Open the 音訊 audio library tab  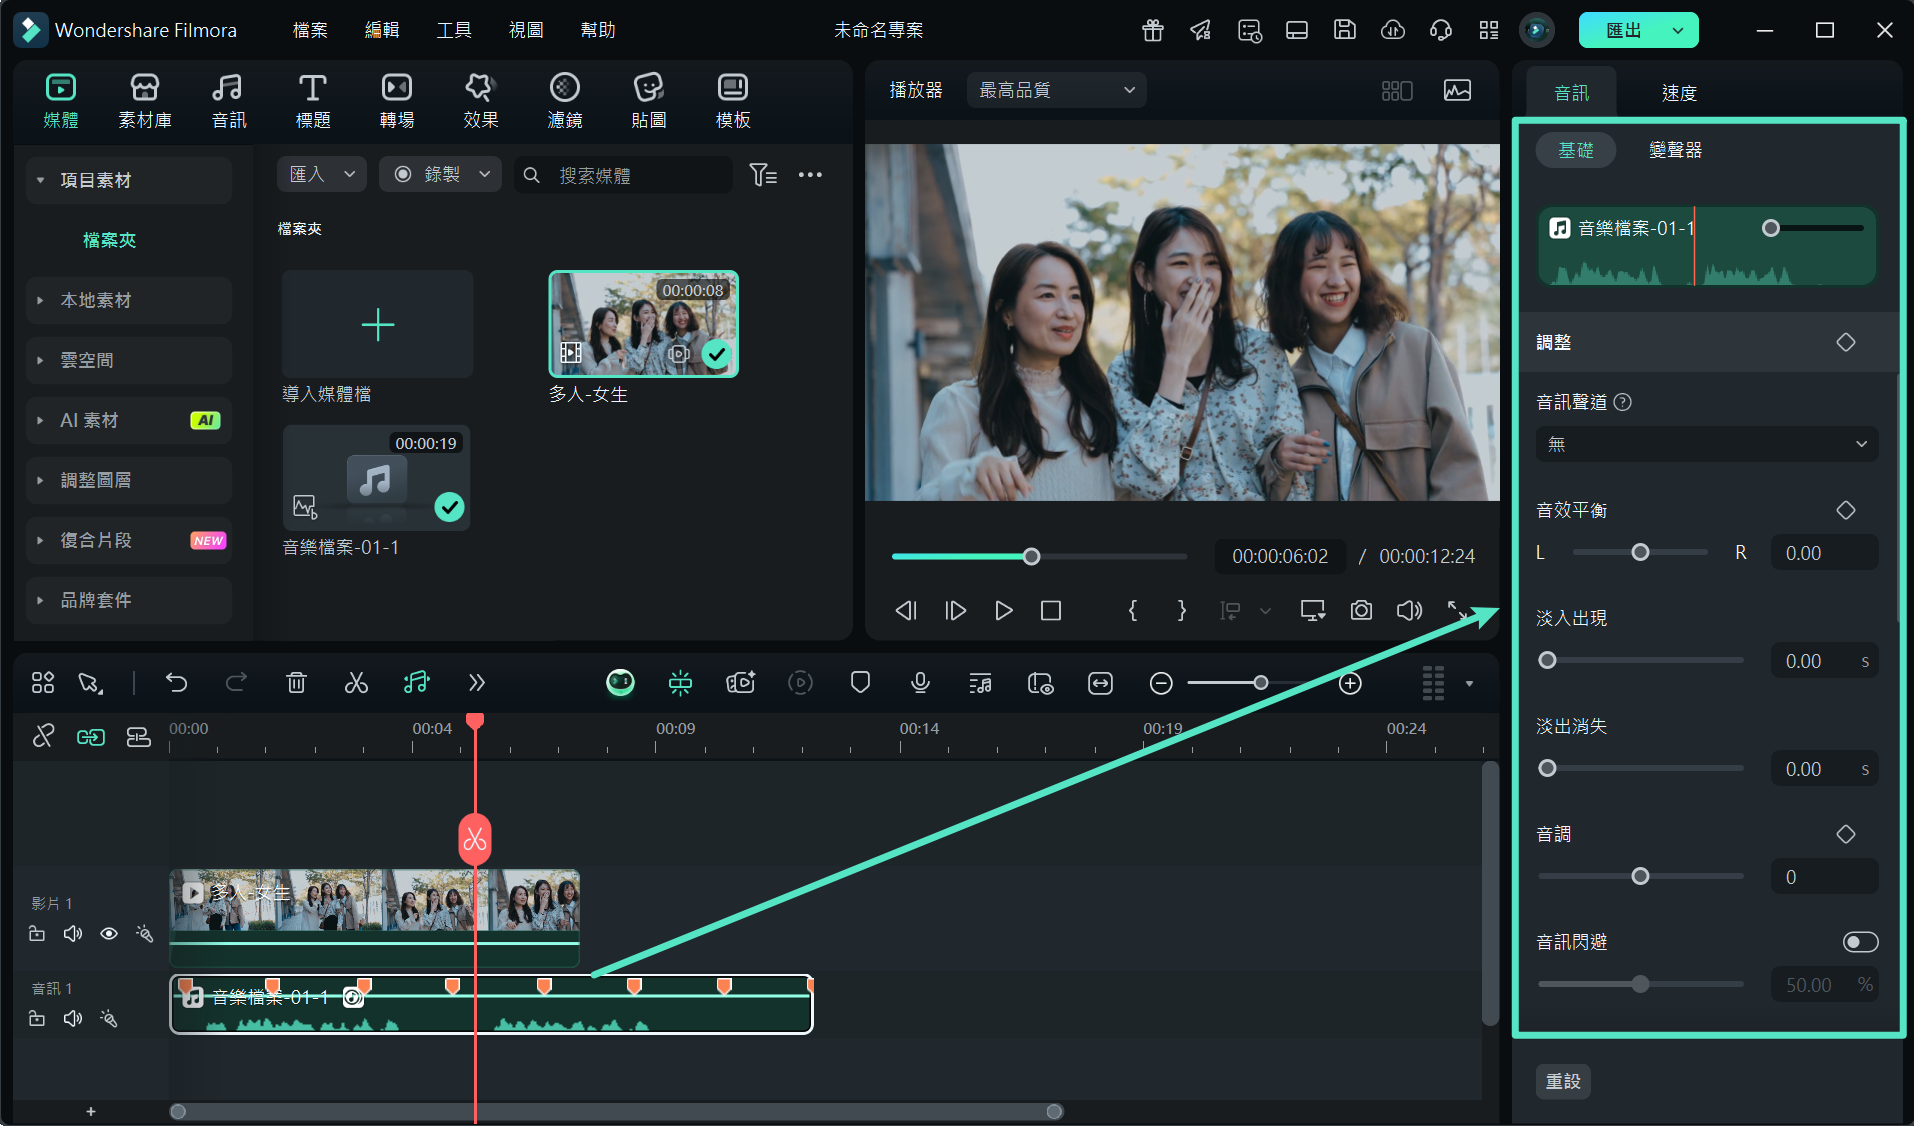tap(229, 101)
